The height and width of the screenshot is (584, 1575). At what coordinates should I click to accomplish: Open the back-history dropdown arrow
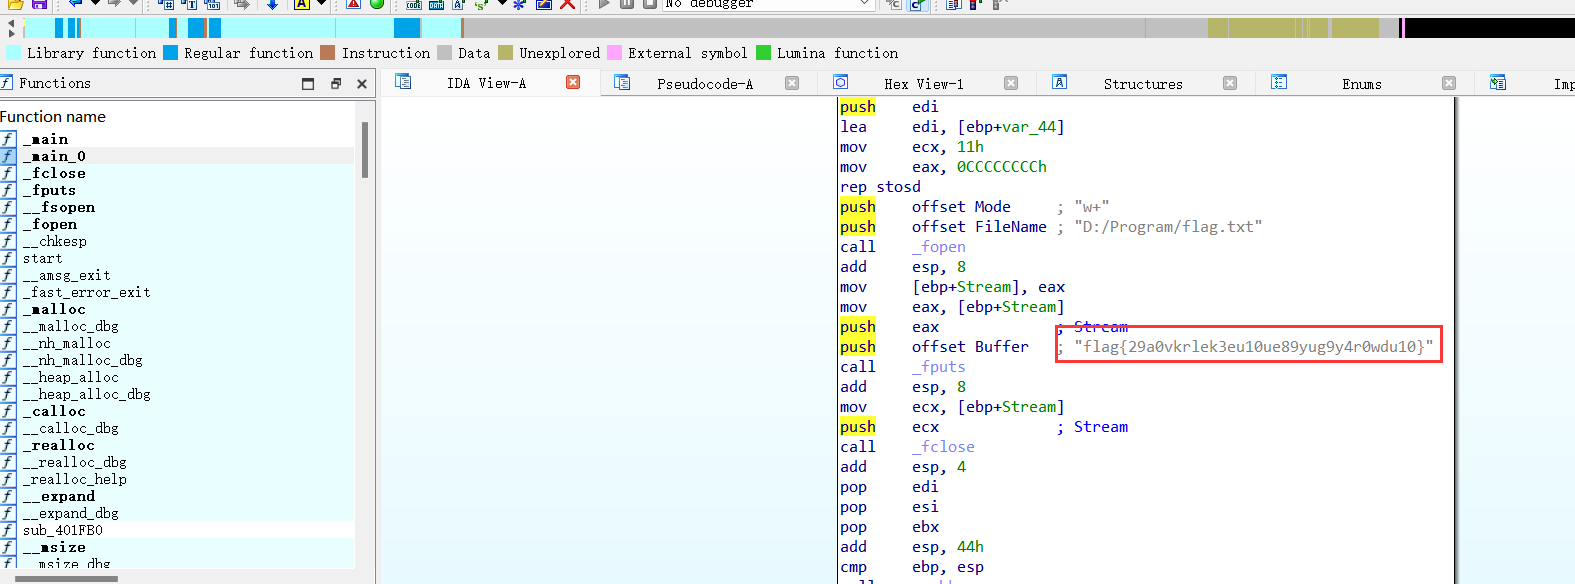[x=95, y=4]
